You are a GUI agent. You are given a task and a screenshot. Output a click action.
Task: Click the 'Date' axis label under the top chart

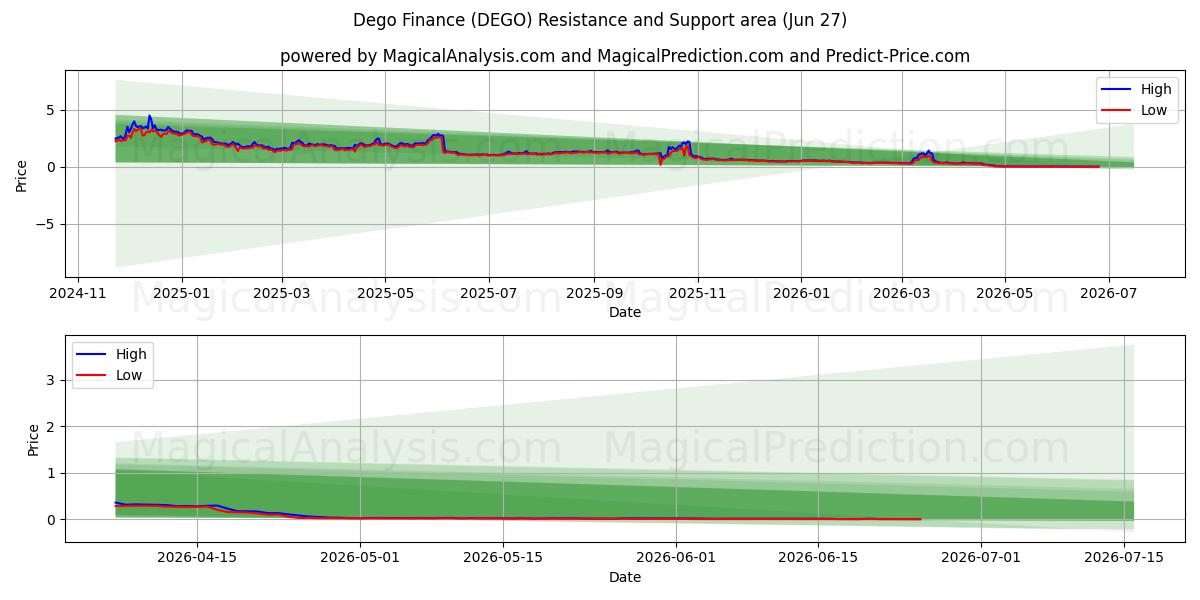625,313
